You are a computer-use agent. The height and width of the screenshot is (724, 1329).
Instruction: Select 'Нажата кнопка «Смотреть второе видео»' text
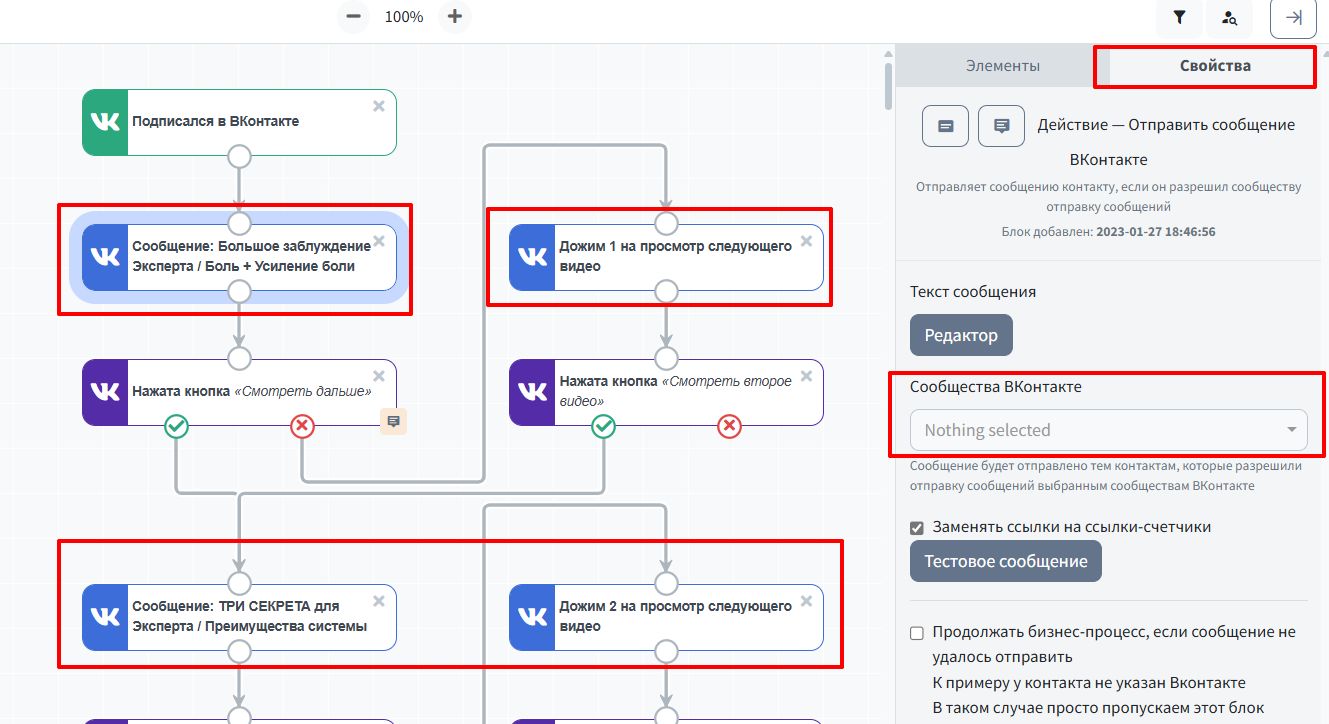coord(675,391)
